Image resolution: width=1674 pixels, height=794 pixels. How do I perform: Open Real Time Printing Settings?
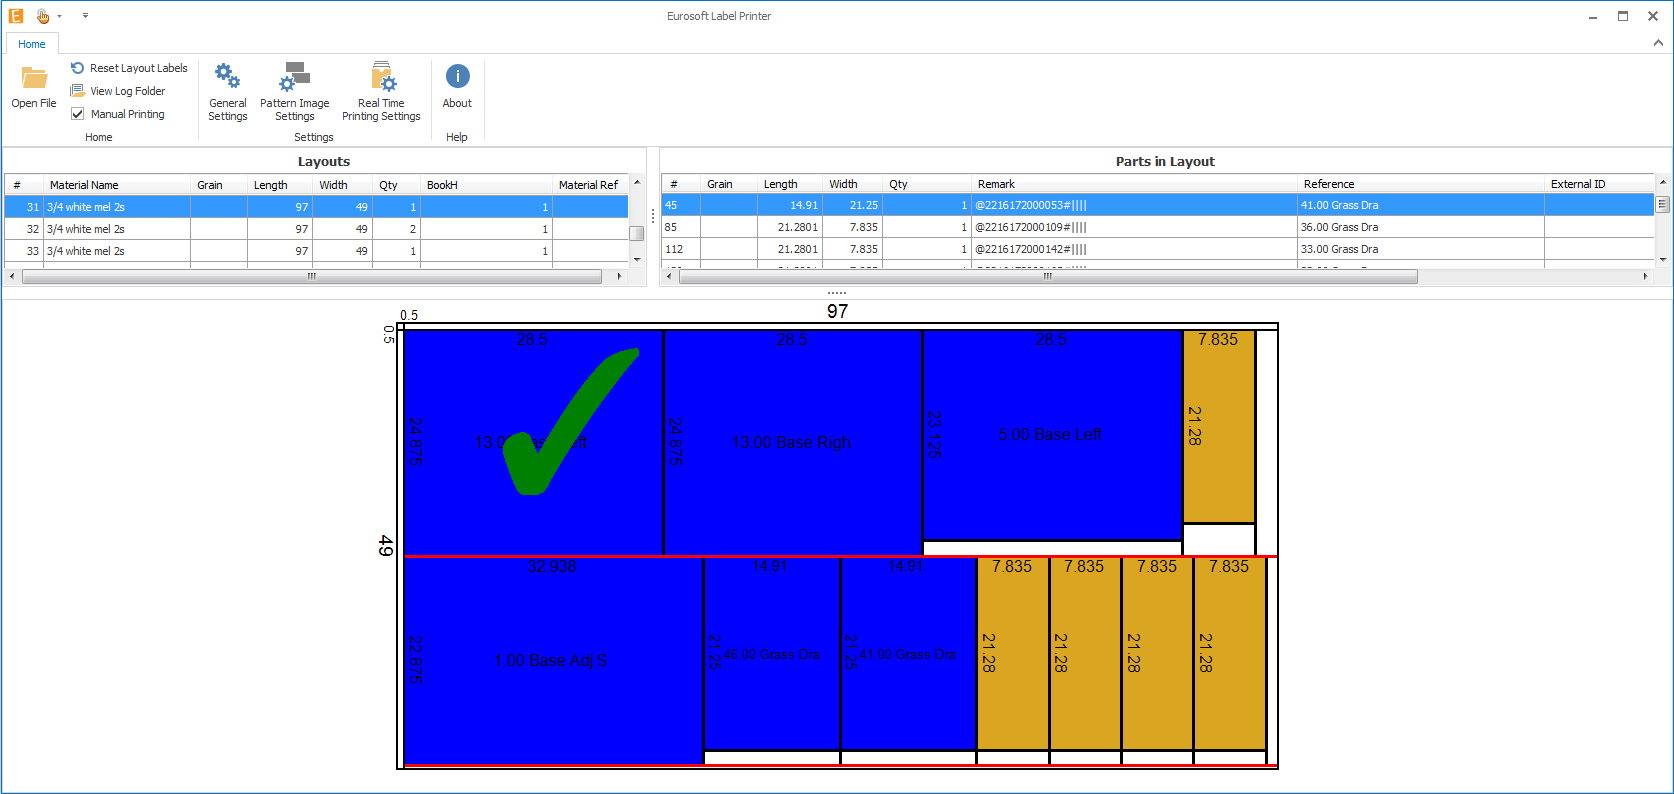[x=381, y=78]
